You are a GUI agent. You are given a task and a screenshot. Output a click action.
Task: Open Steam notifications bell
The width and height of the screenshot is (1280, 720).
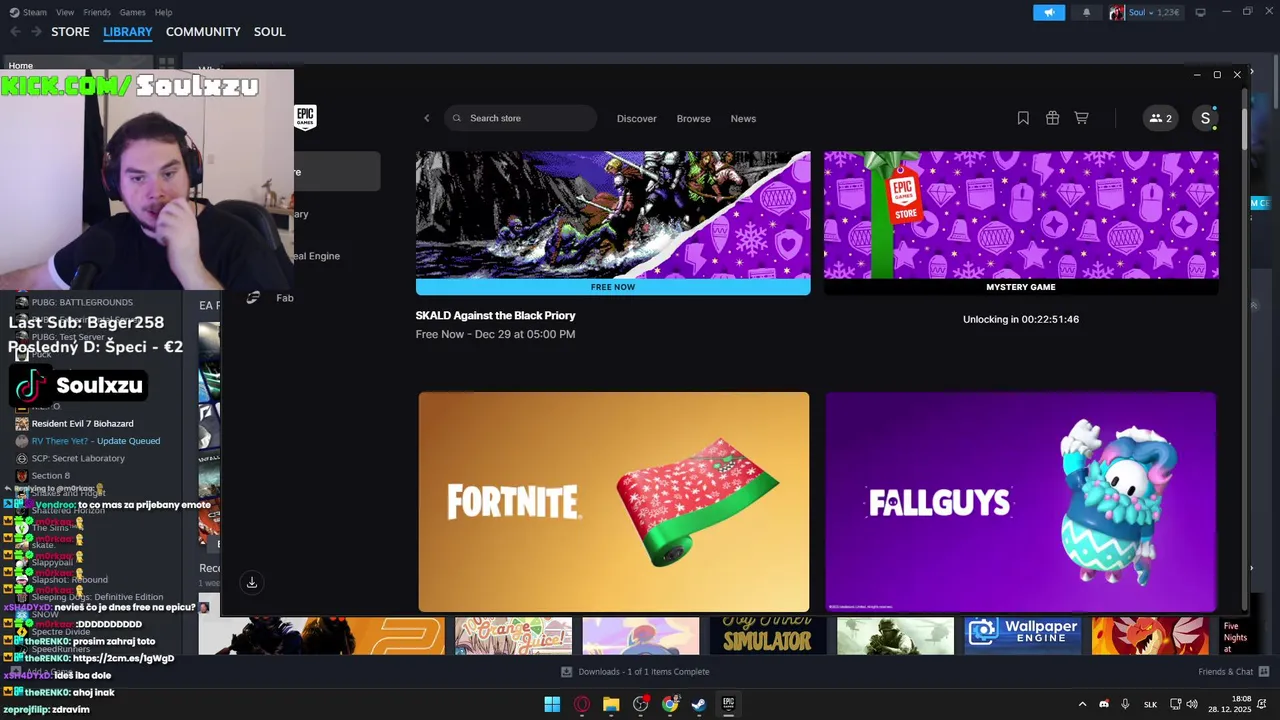point(1087,12)
